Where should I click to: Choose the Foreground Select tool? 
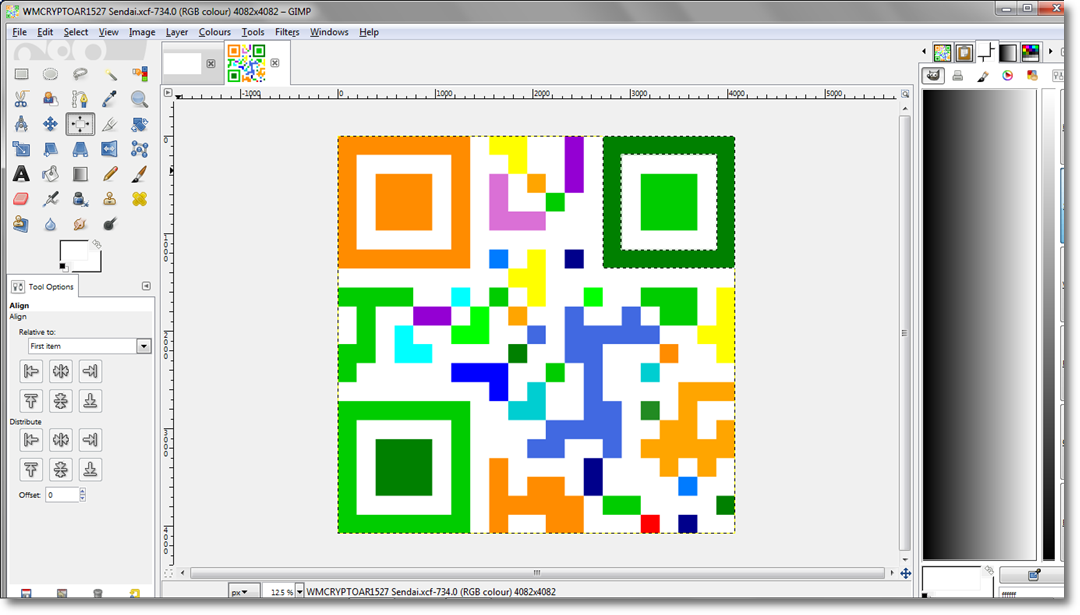coord(50,99)
